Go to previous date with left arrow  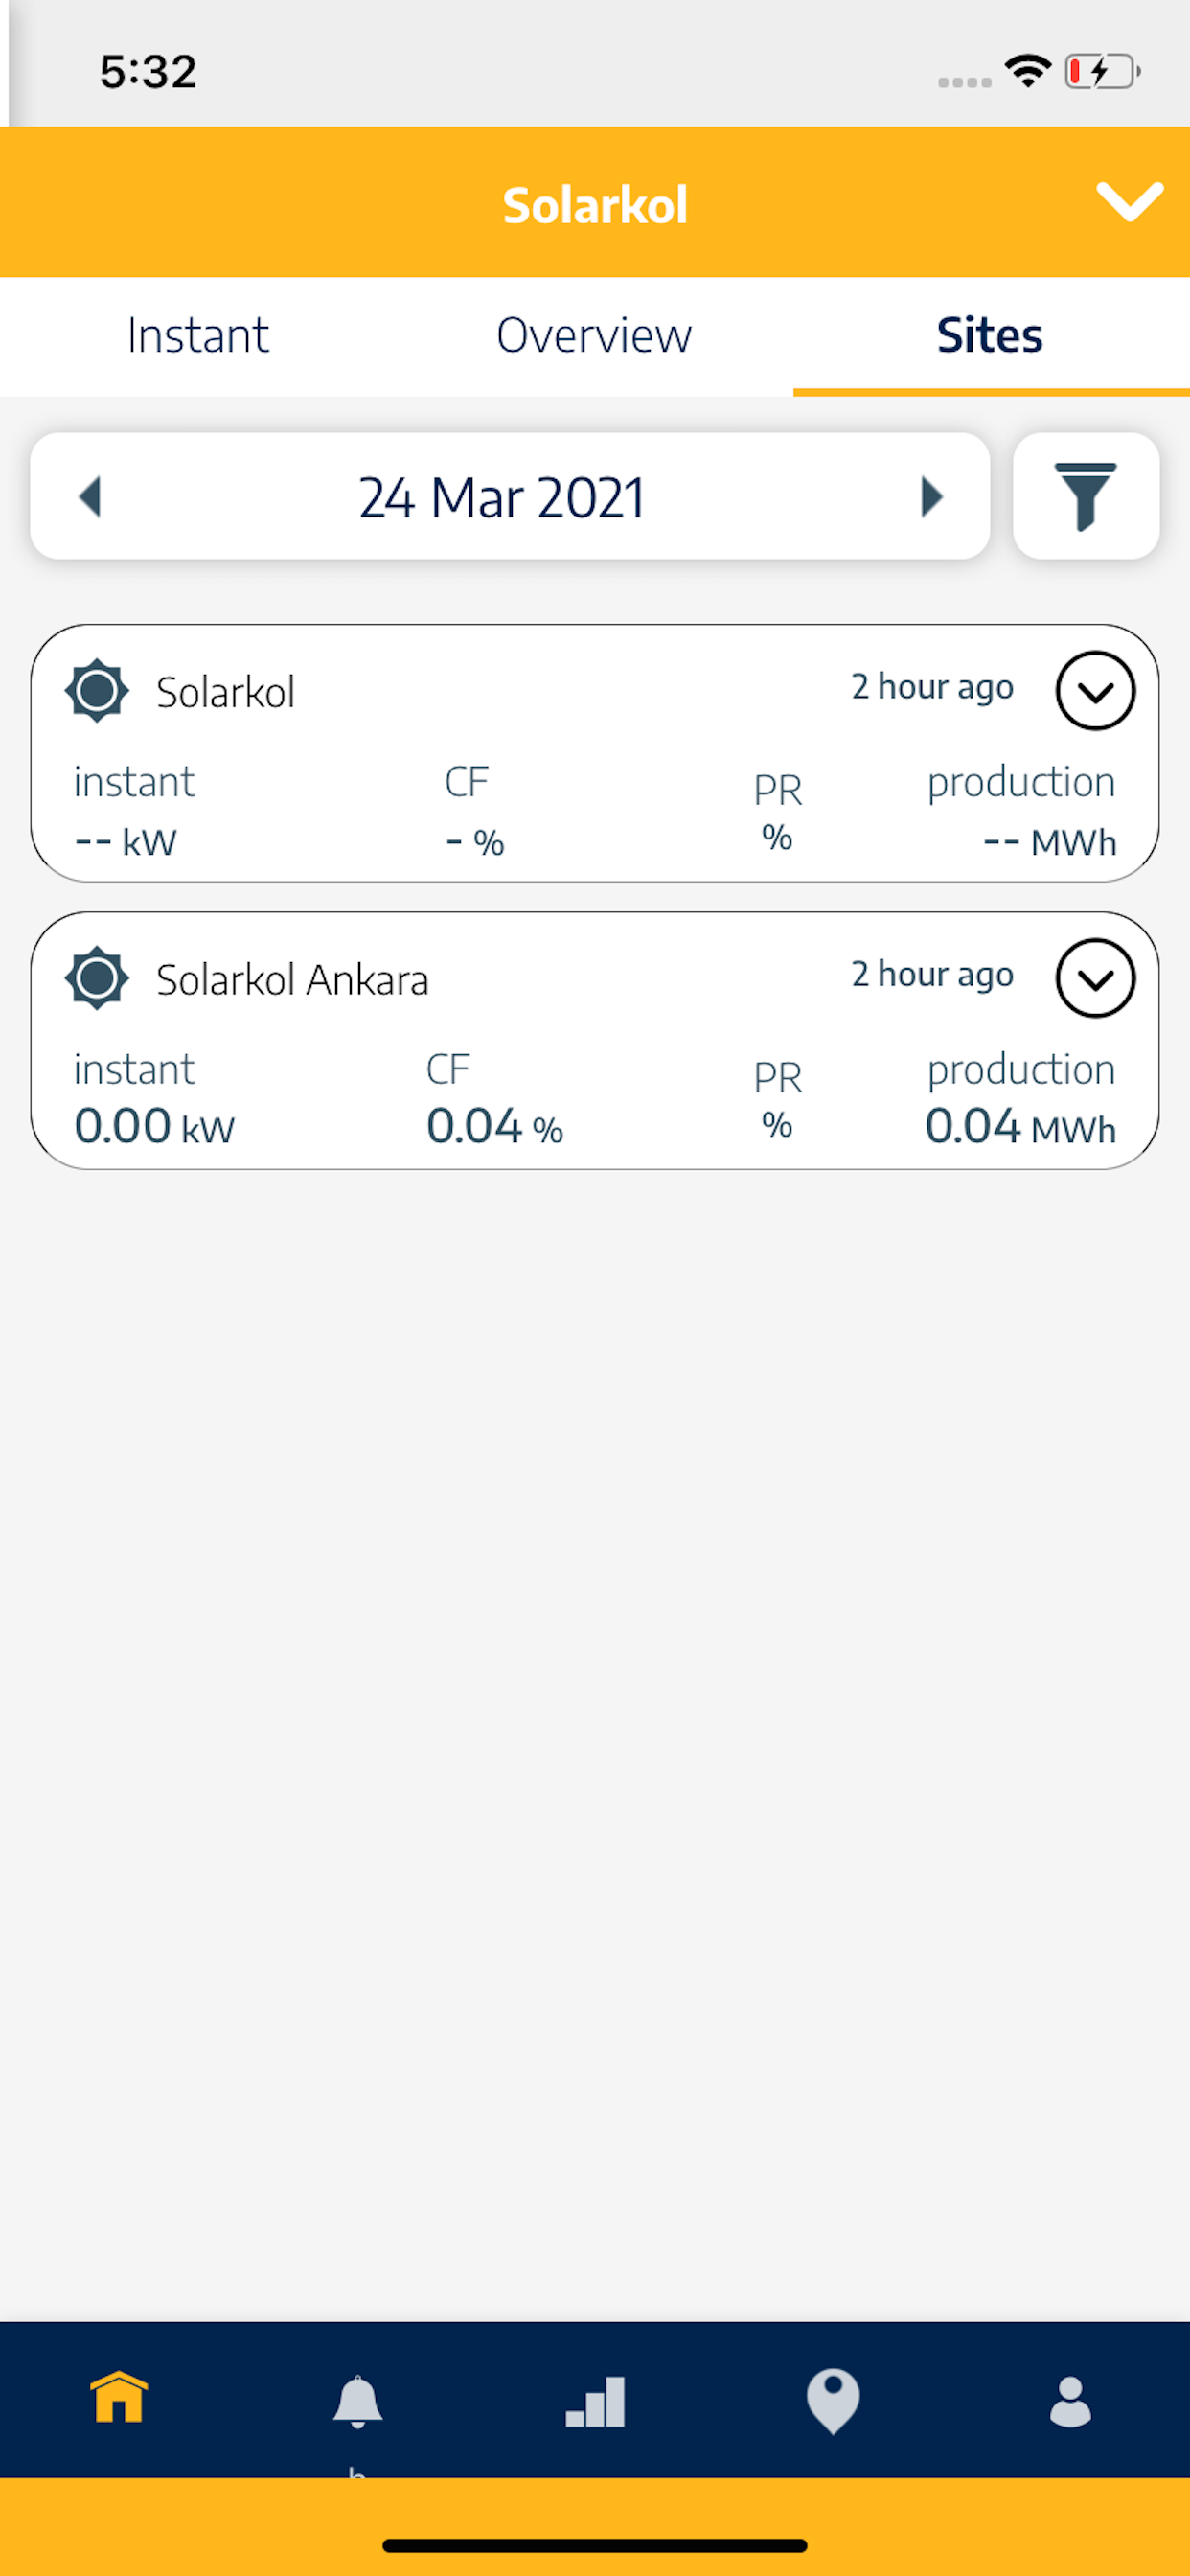pyautogui.click(x=90, y=496)
